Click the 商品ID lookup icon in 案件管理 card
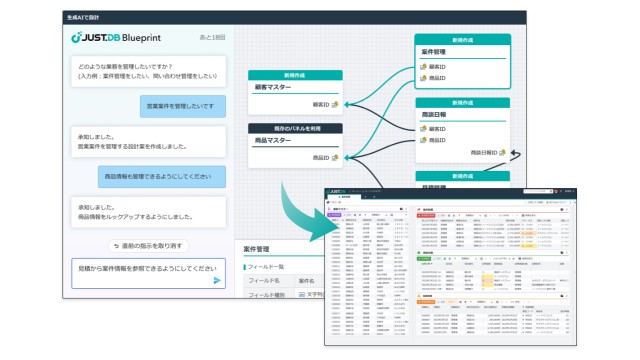 (x=423, y=78)
